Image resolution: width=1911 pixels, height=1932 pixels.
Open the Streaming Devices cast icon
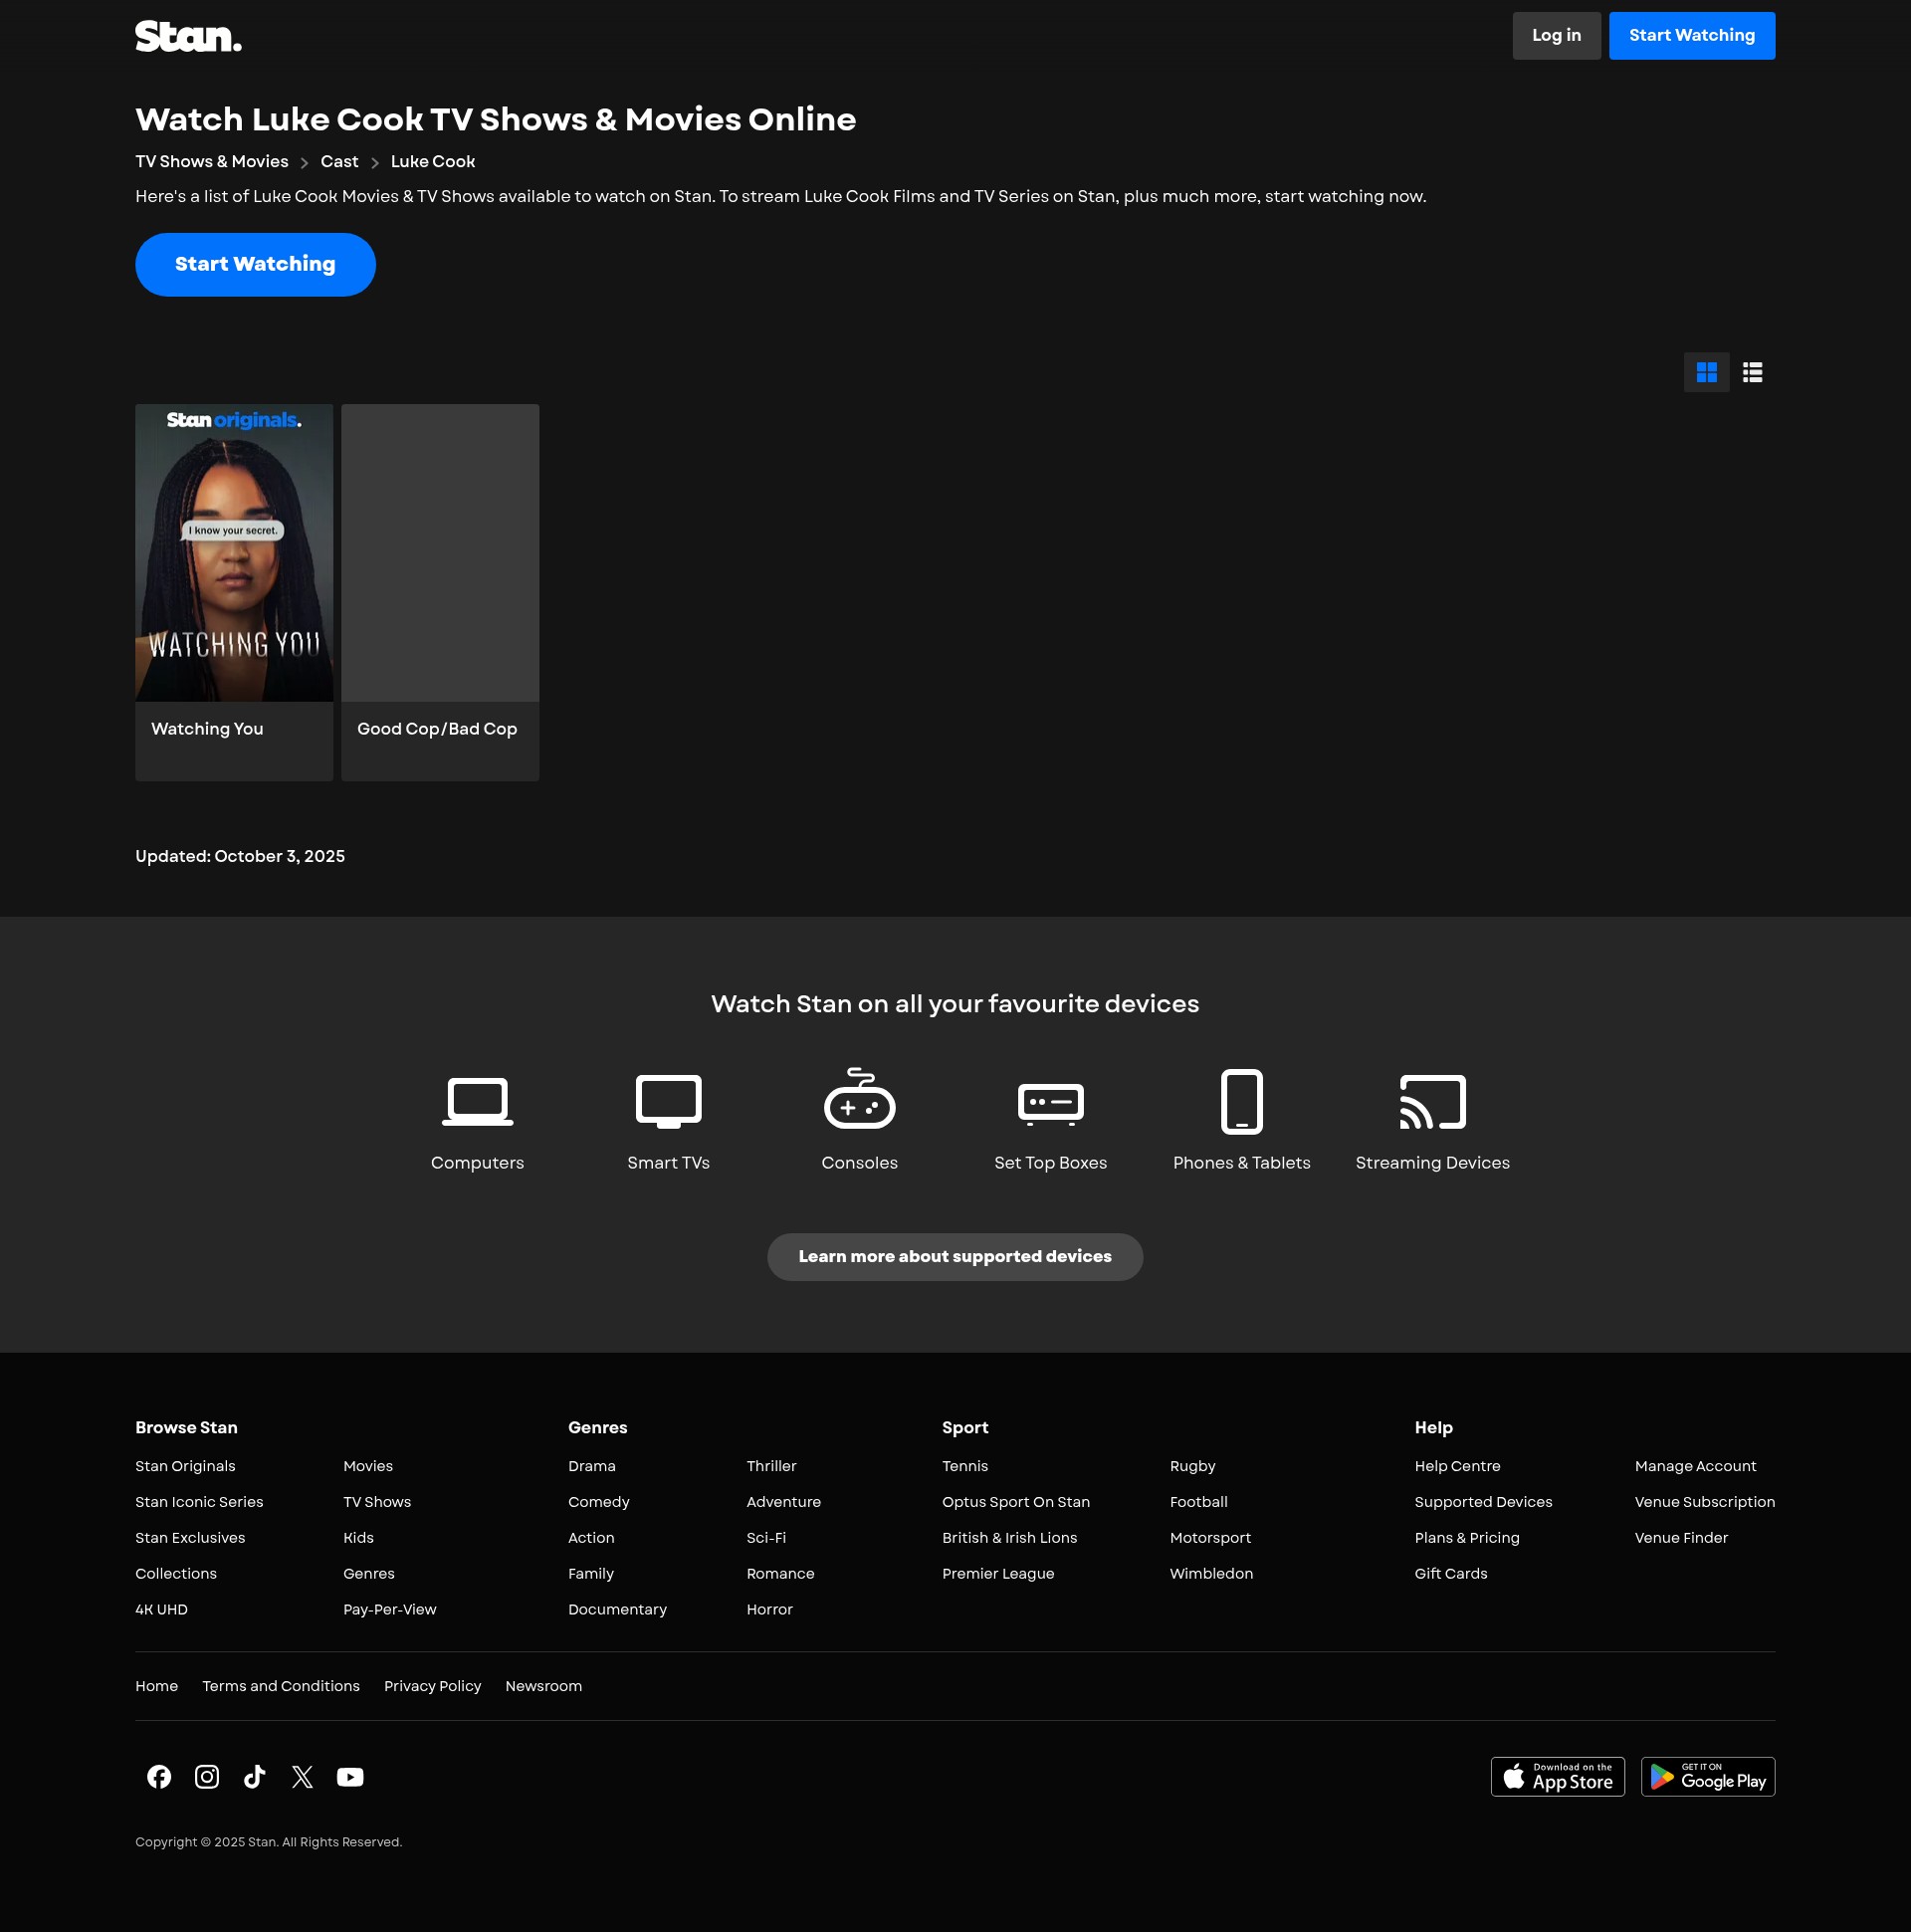(1432, 1101)
